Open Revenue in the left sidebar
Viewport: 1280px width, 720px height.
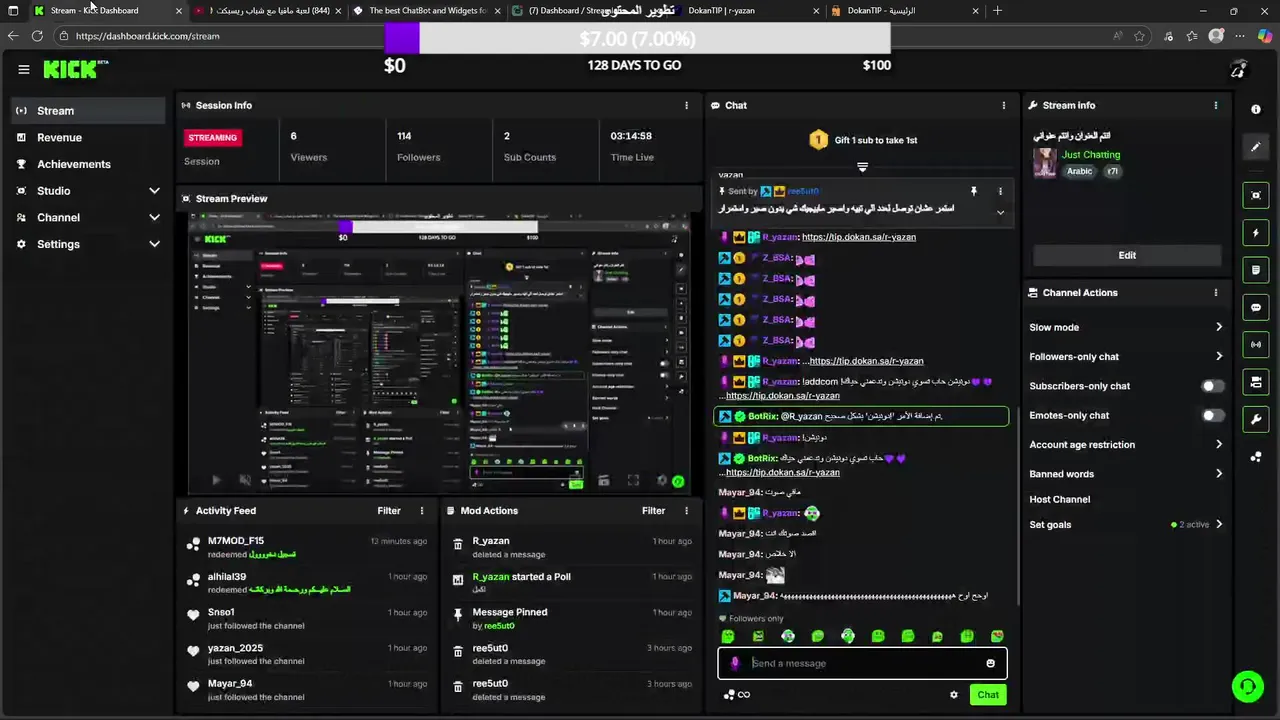[x=88, y=138]
